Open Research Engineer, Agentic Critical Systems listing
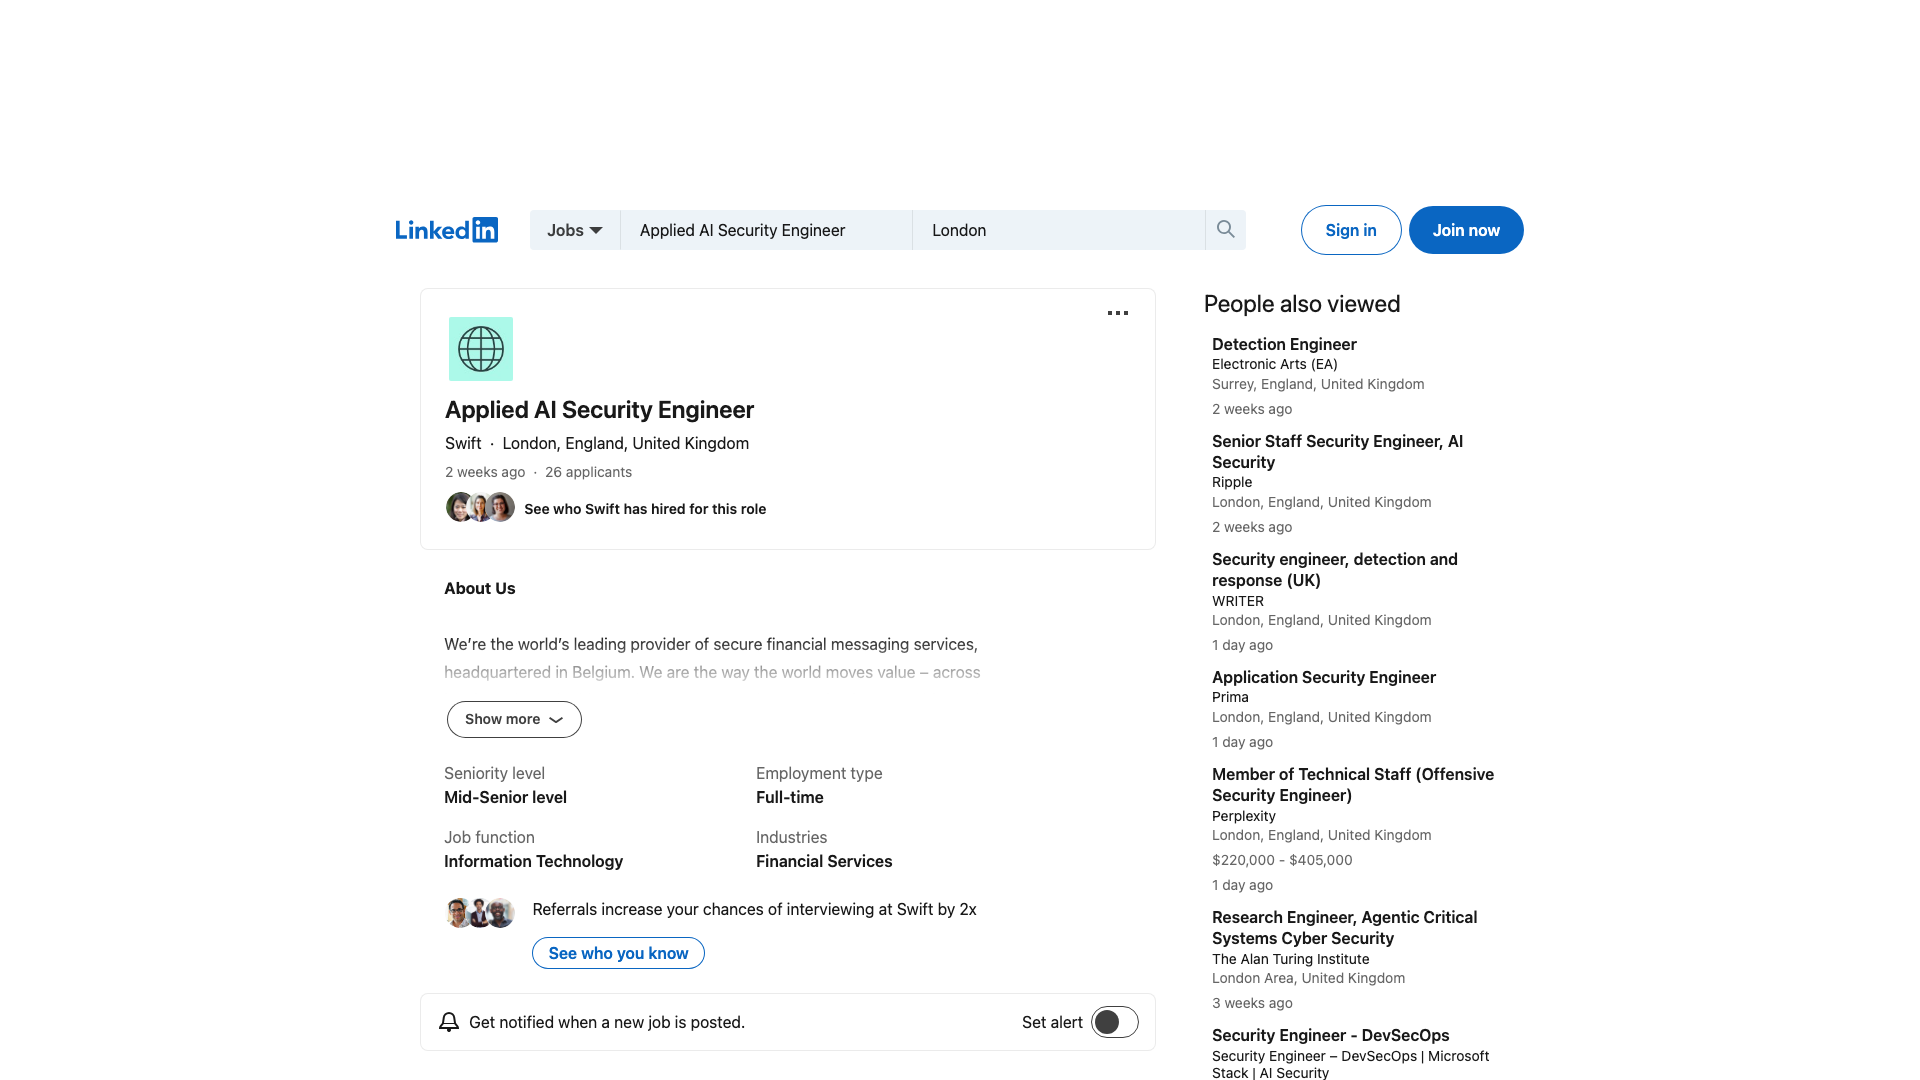This screenshot has width=1920, height=1080. point(1344,927)
